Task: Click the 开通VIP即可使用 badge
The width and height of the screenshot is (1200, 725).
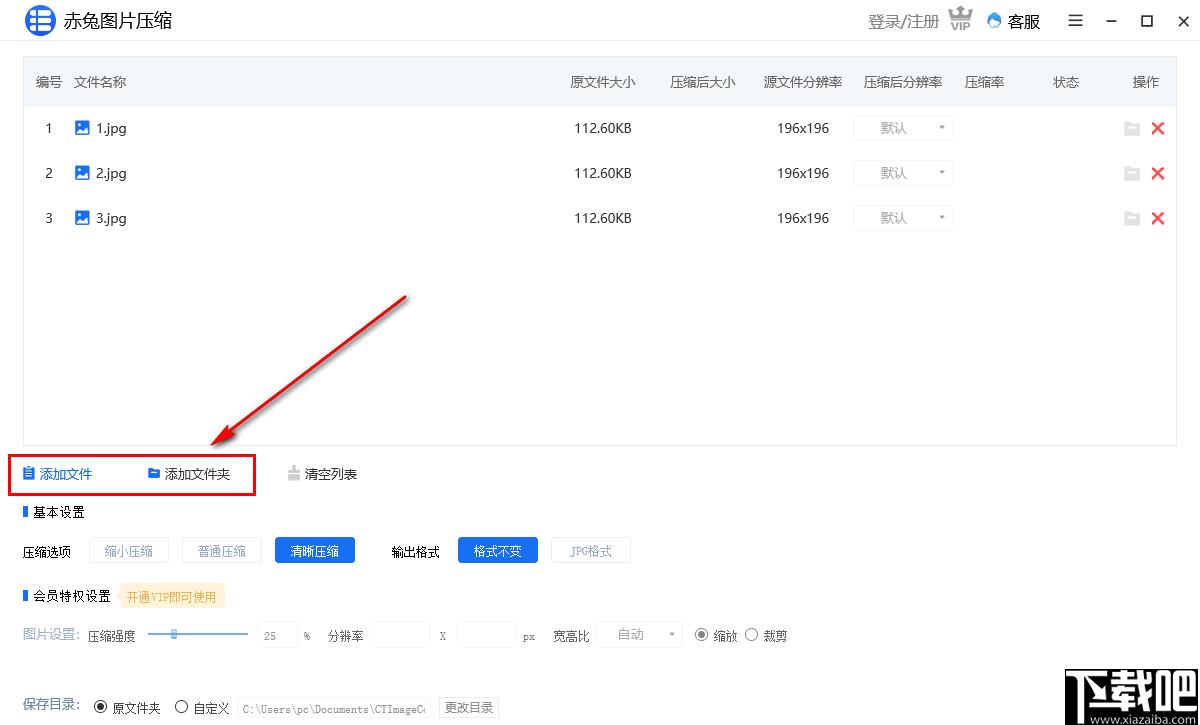Action: coord(172,597)
